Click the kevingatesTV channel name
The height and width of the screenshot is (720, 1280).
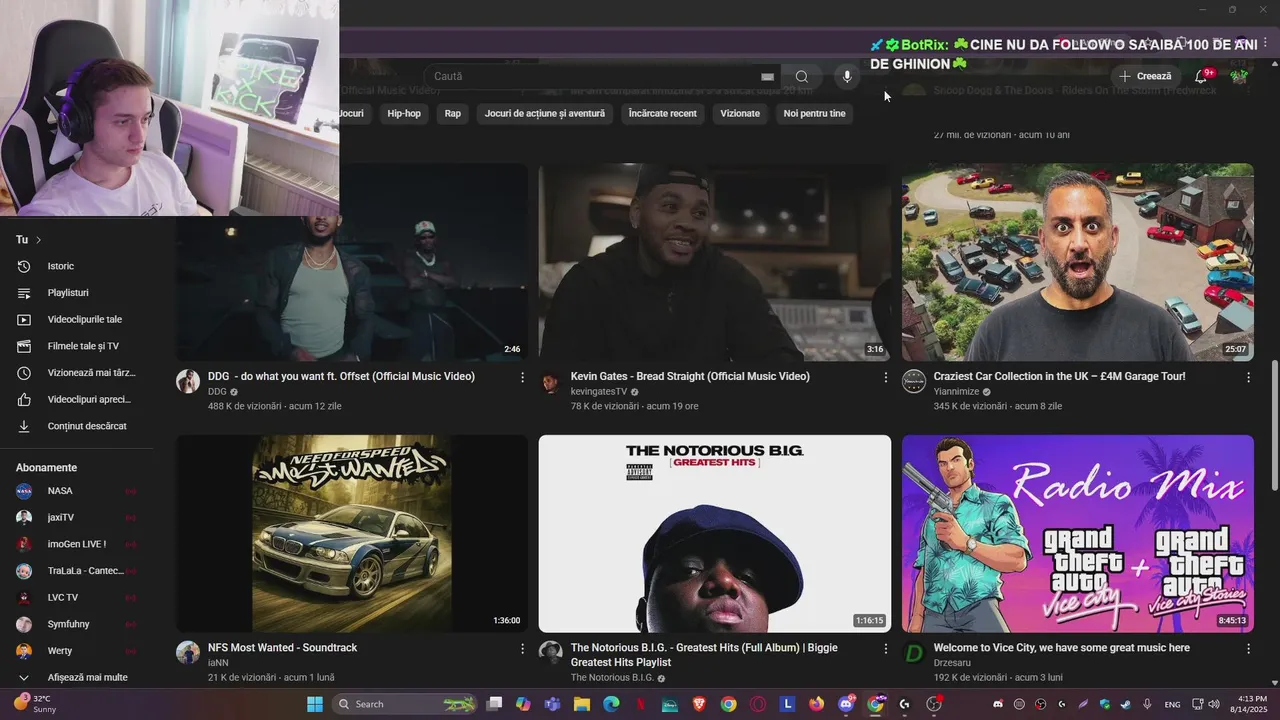point(599,392)
